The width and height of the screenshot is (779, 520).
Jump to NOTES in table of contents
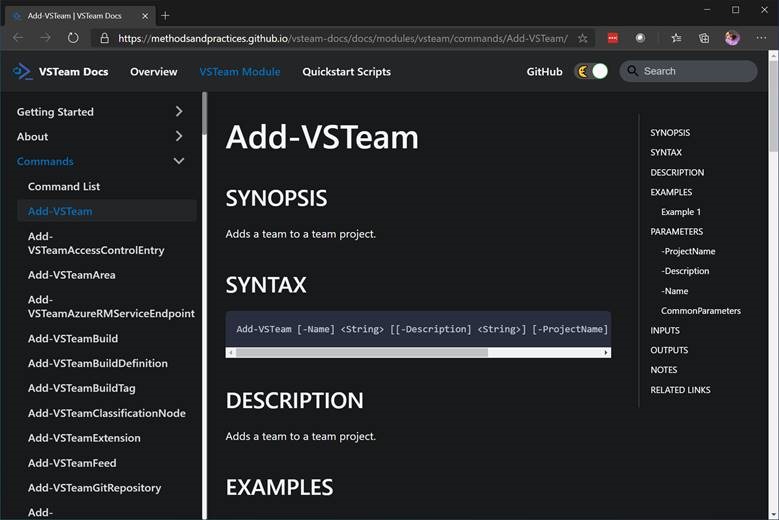pyautogui.click(x=664, y=370)
